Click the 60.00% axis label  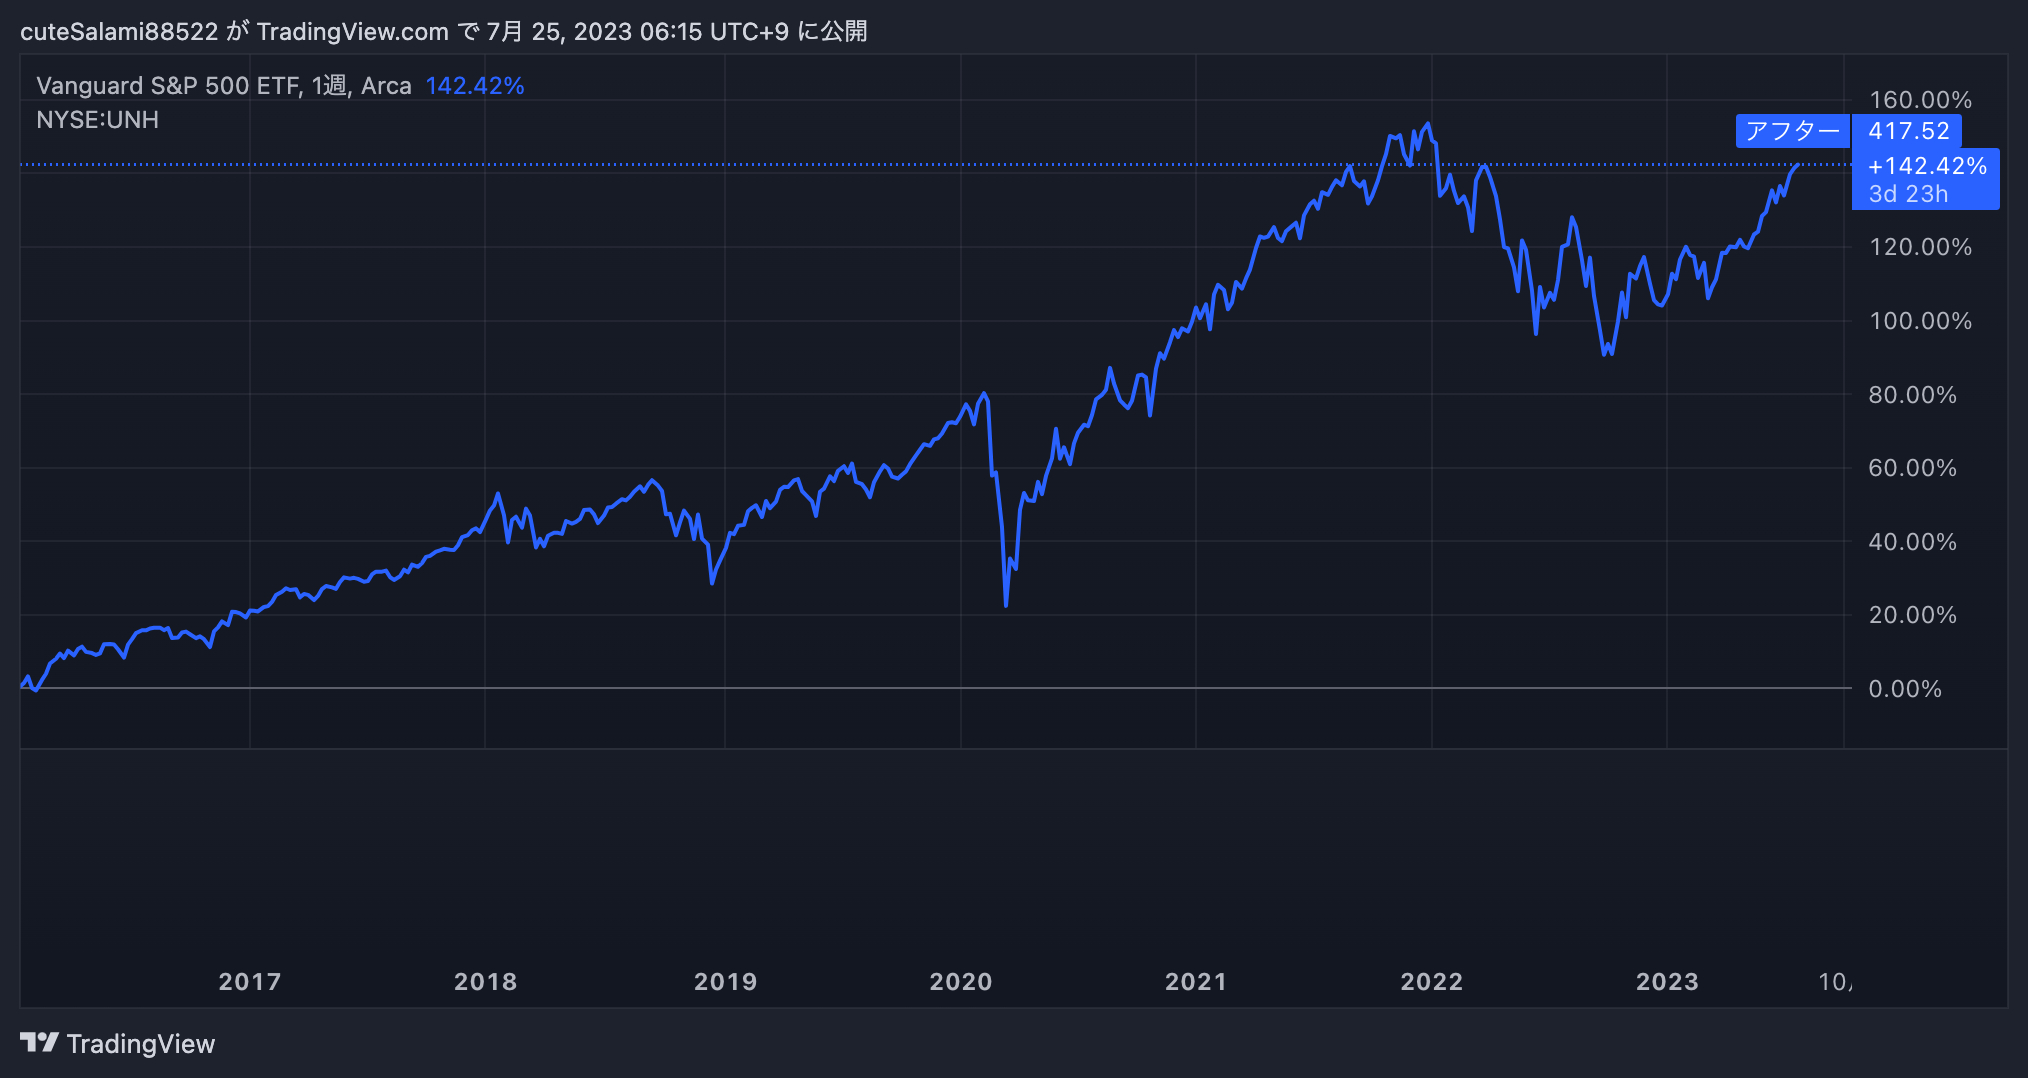(1912, 468)
